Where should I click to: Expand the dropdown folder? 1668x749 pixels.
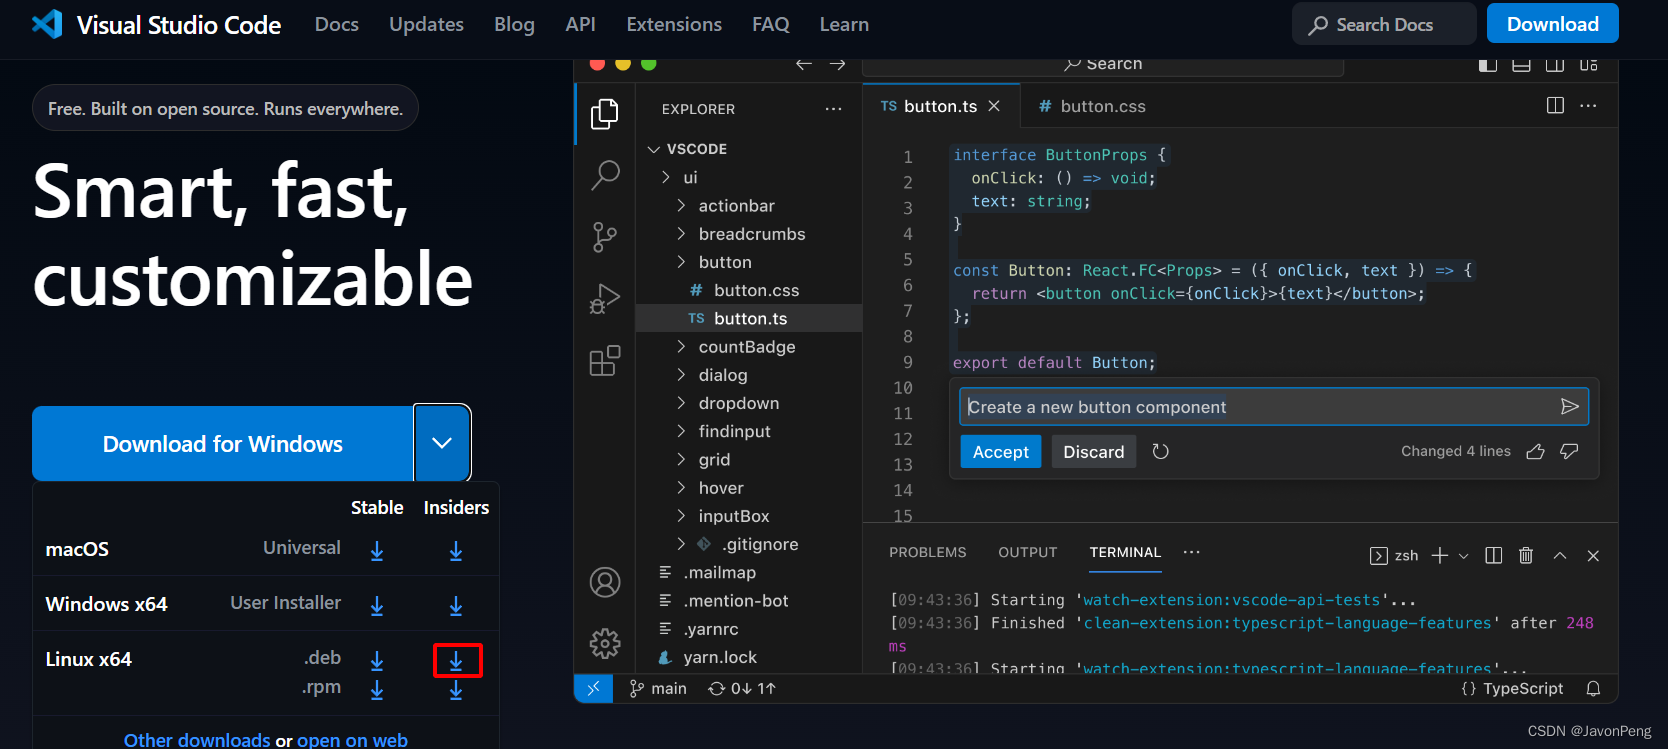coord(682,402)
